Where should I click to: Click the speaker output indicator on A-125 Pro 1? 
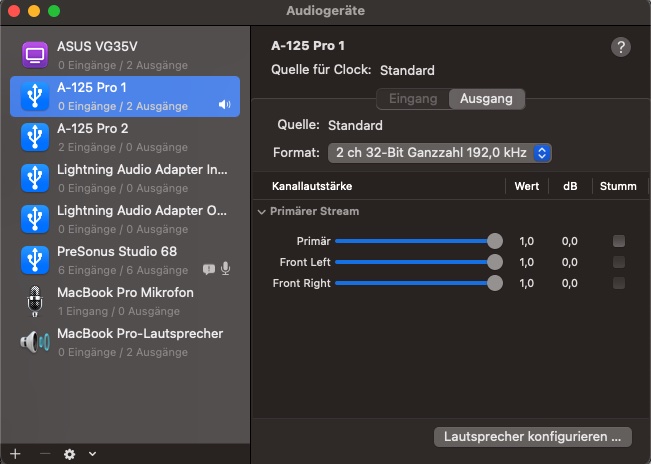[225, 105]
